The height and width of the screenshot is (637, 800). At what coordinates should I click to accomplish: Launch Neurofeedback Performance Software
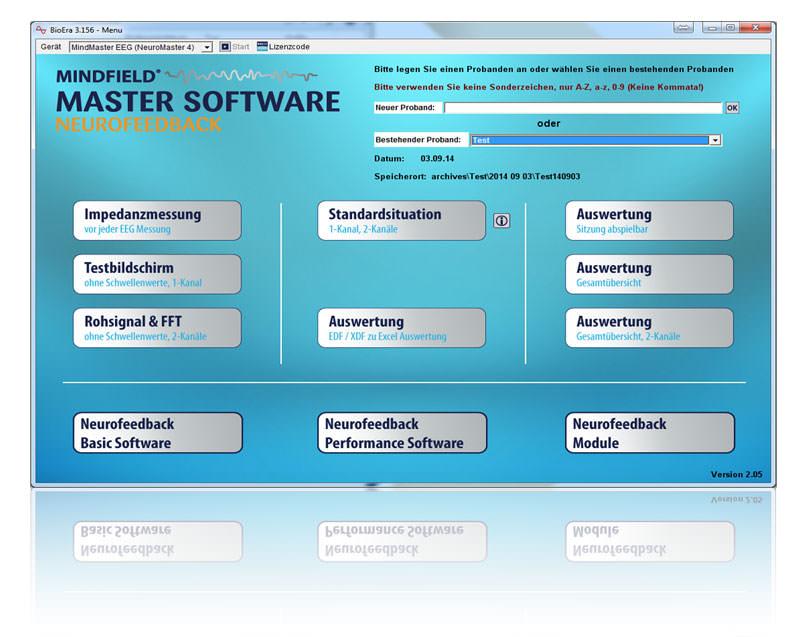pyautogui.click(x=402, y=432)
